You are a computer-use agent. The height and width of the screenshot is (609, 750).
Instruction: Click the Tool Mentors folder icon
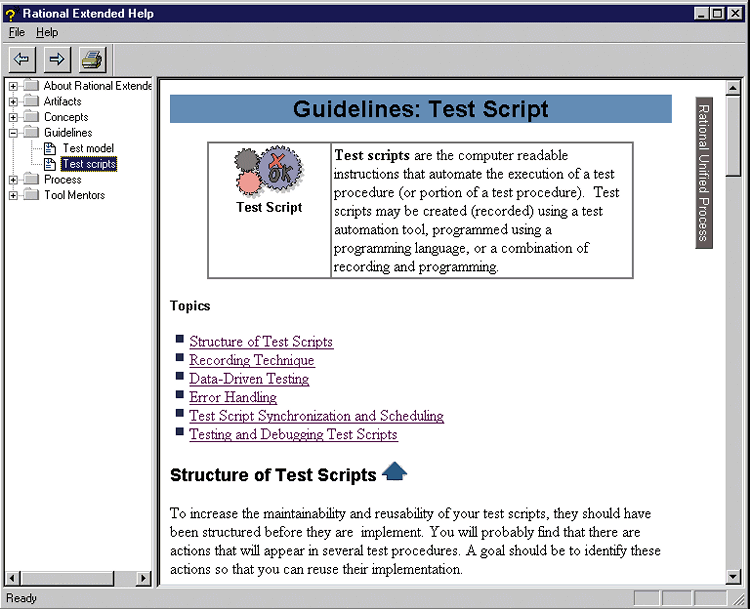pyautogui.click(x=32, y=195)
